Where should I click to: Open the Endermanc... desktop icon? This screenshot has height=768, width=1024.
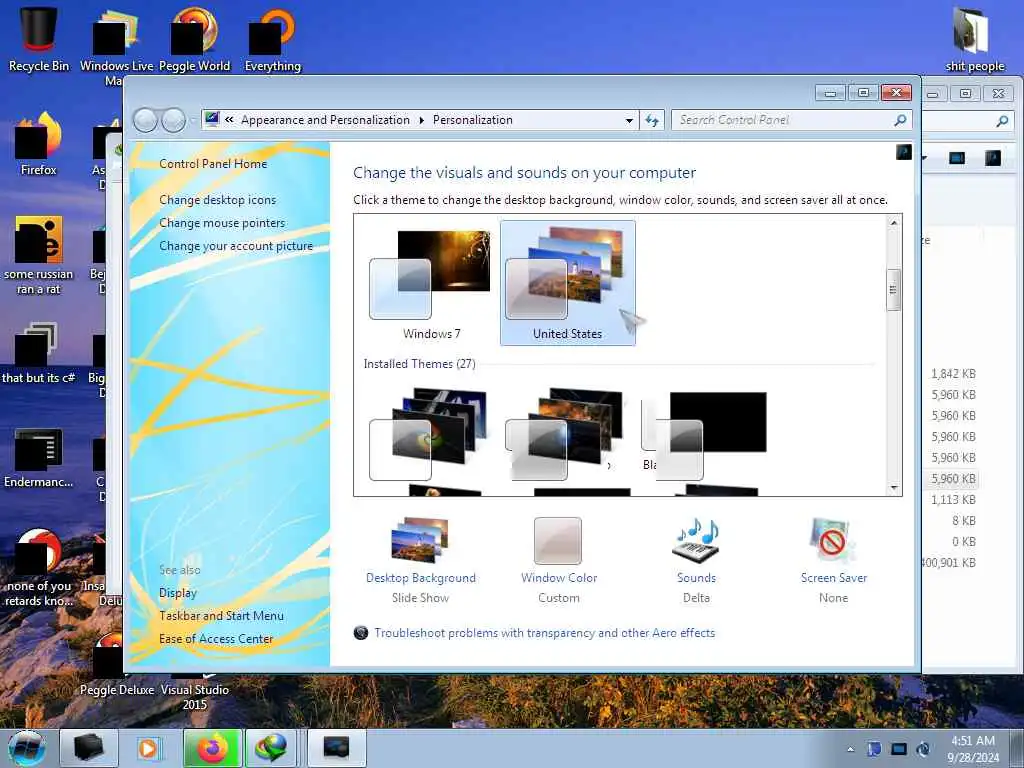[x=39, y=458]
